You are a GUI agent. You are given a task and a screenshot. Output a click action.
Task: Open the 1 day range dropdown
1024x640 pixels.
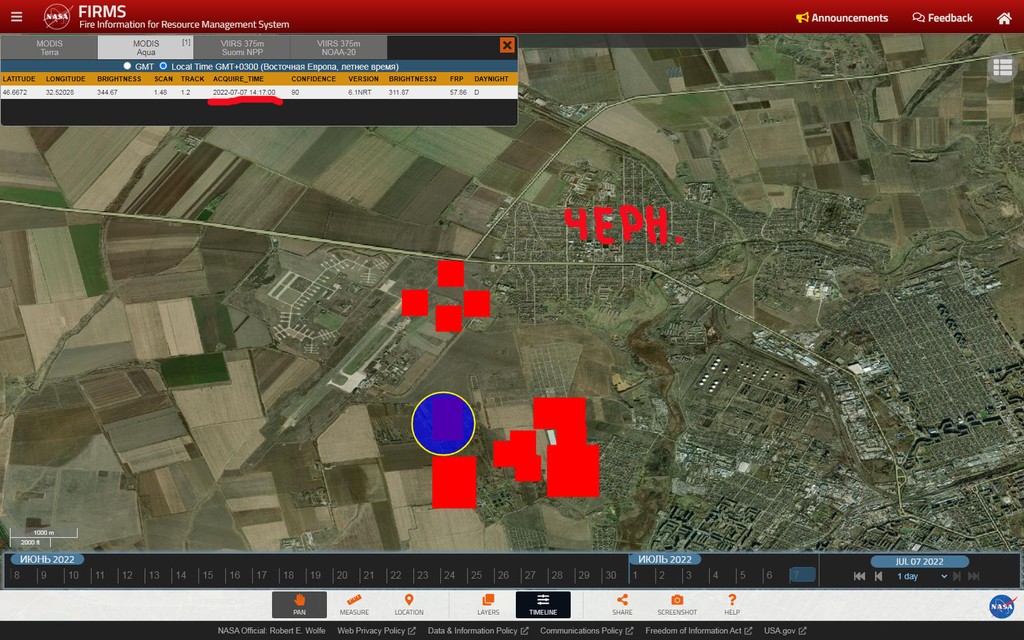click(x=921, y=576)
